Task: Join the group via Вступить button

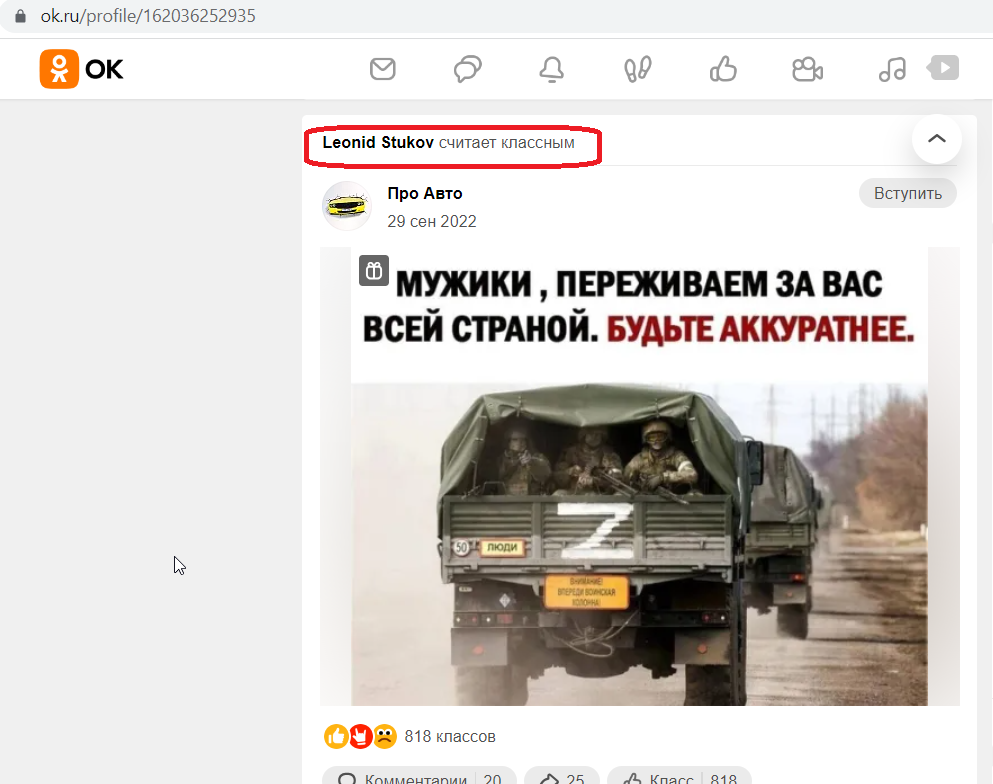Action: click(908, 193)
